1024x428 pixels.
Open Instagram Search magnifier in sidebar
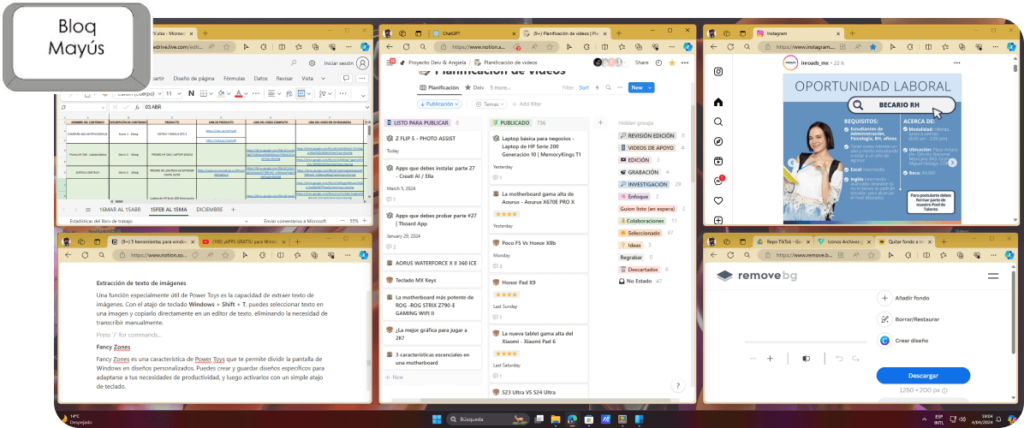[718, 122]
